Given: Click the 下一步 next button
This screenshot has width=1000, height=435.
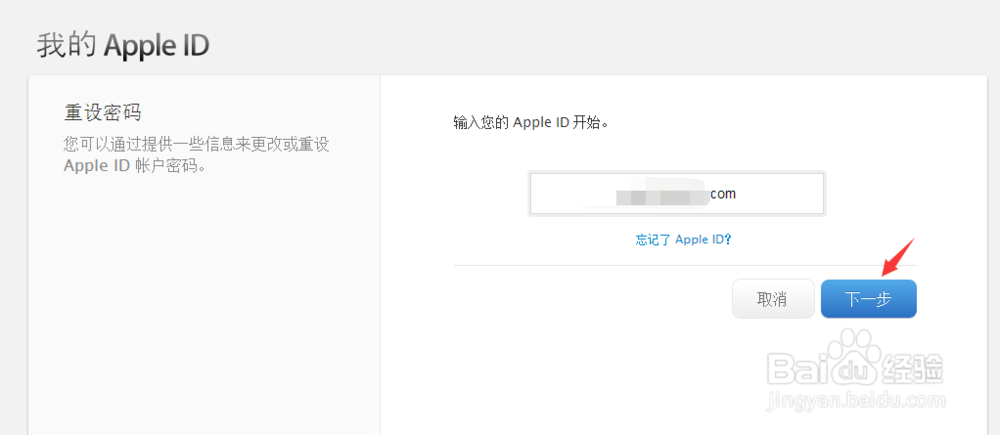Looking at the screenshot, I should tap(868, 299).
